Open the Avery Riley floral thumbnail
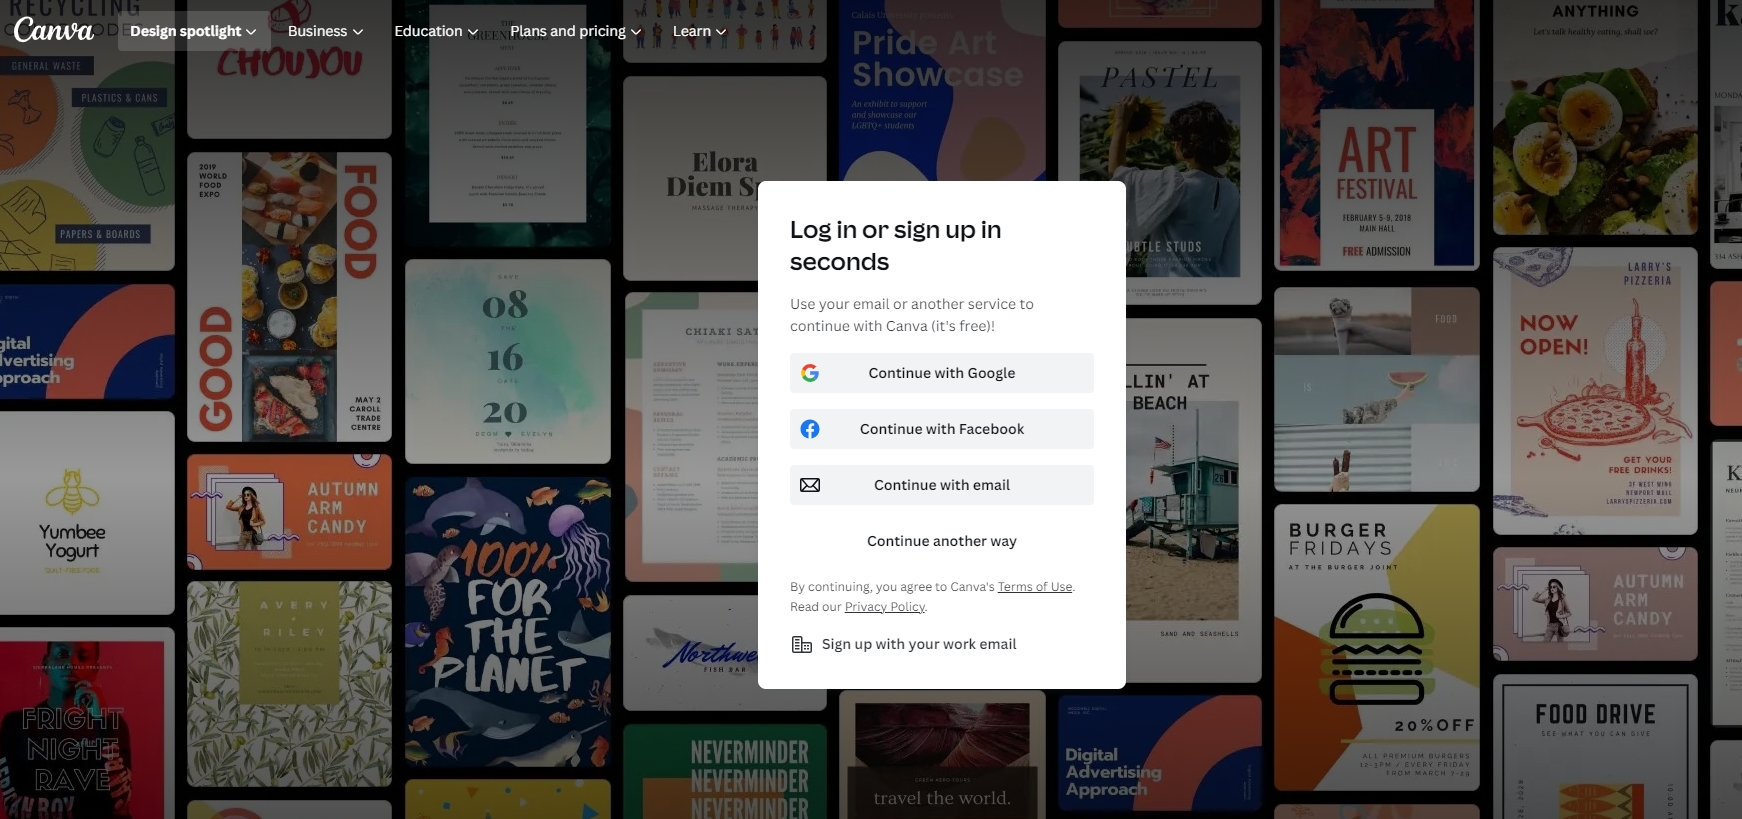 pos(289,684)
